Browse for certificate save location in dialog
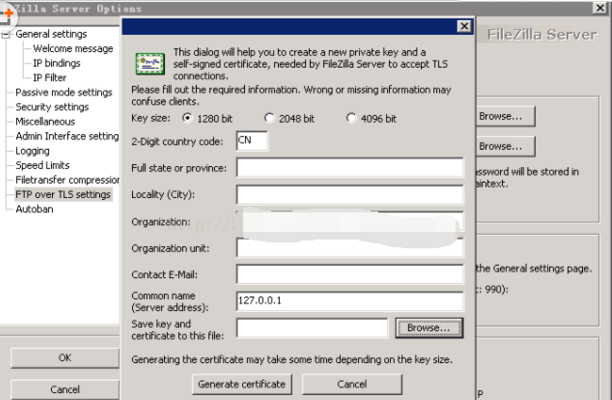 tap(429, 328)
